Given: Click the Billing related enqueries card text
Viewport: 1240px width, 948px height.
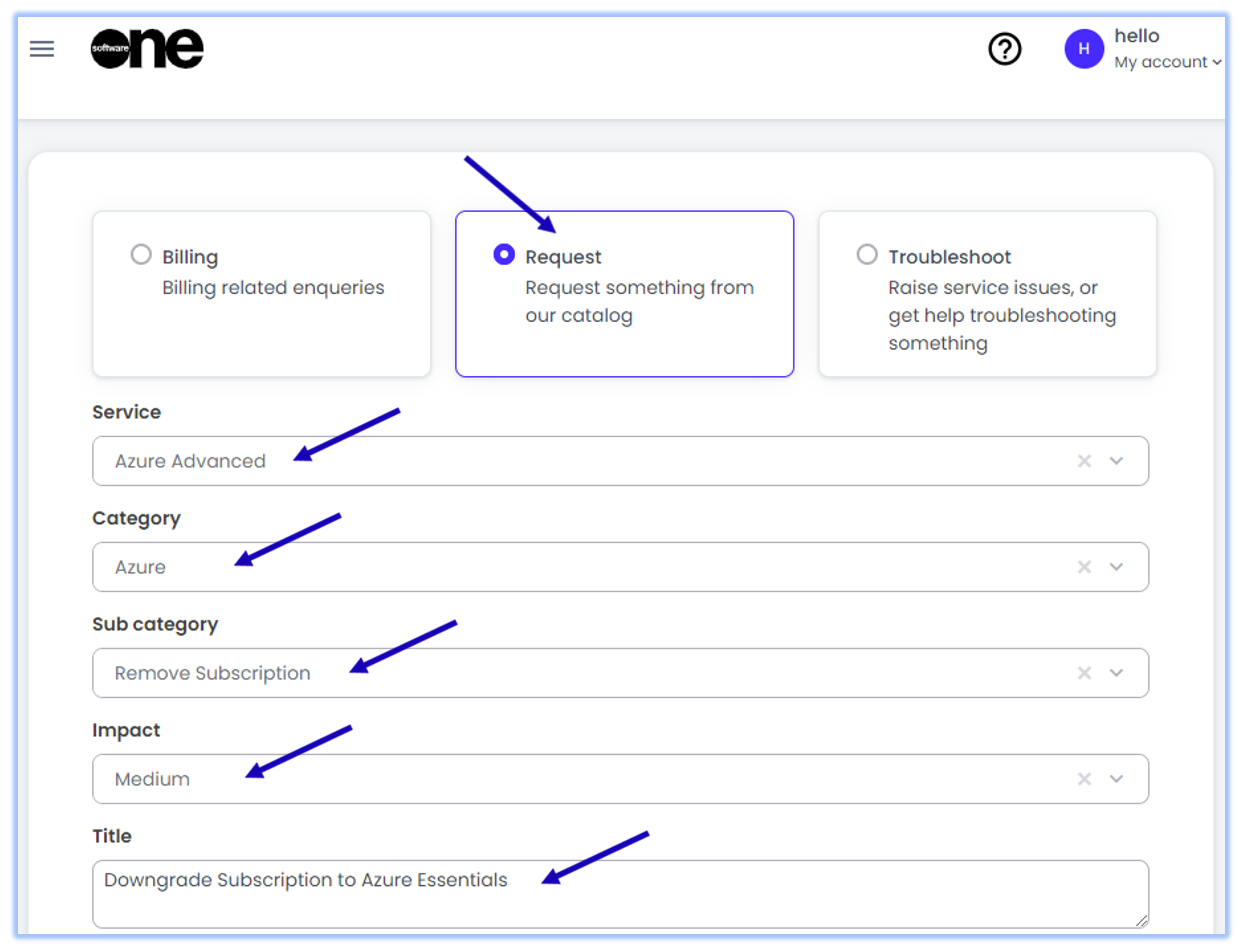Looking at the screenshot, I should [x=273, y=288].
